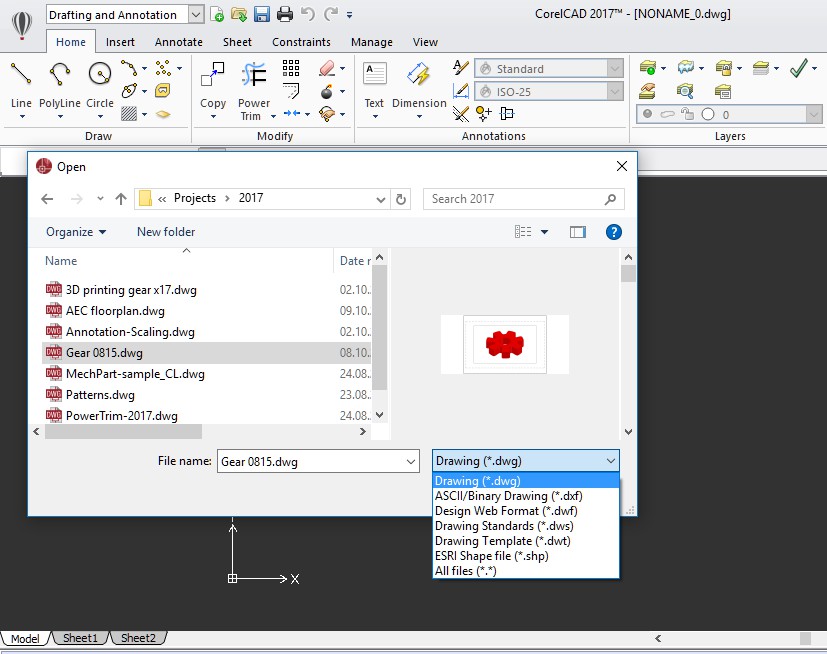Screen dimensions: 827x654
Task: Refresh the 2017 folder listing
Action: 401,199
